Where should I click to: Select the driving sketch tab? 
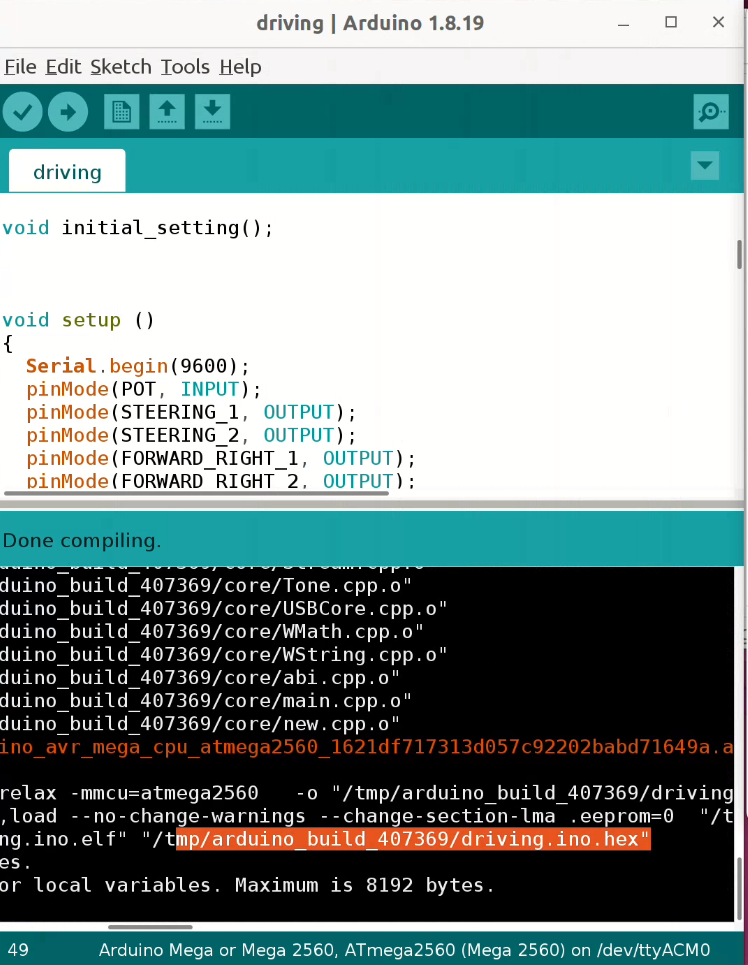(67, 172)
